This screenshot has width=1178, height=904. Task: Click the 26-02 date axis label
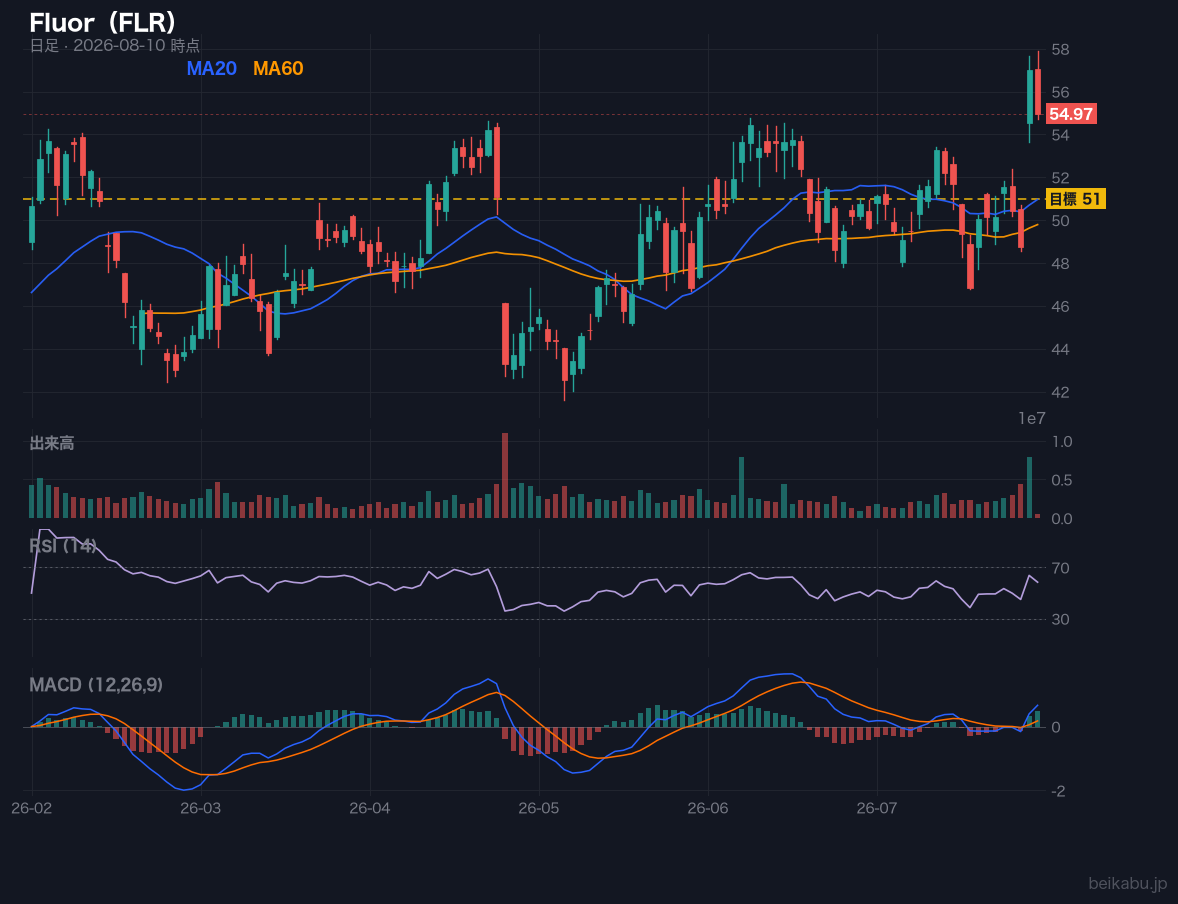click(32, 809)
